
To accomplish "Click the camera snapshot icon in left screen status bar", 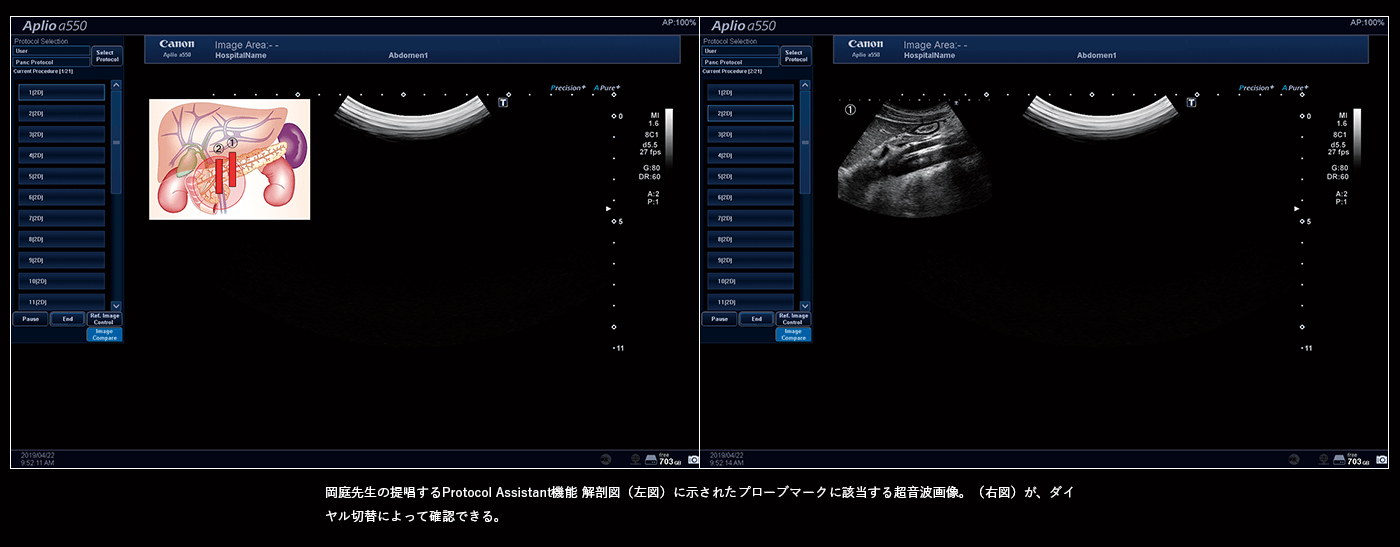I will coord(693,459).
